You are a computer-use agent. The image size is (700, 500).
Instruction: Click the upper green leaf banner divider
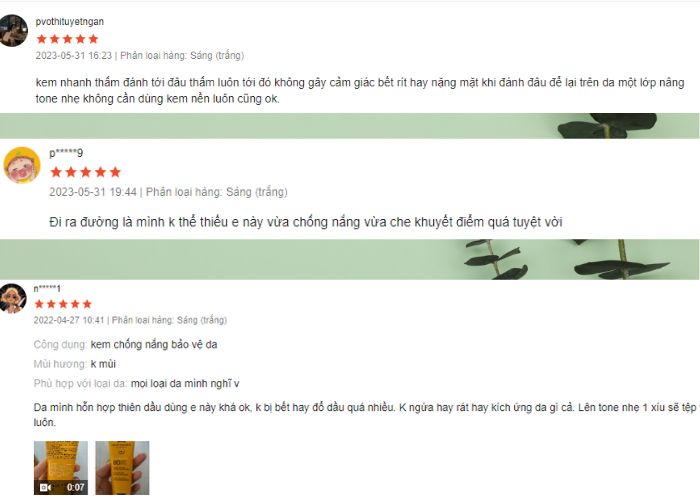tap(350, 125)
